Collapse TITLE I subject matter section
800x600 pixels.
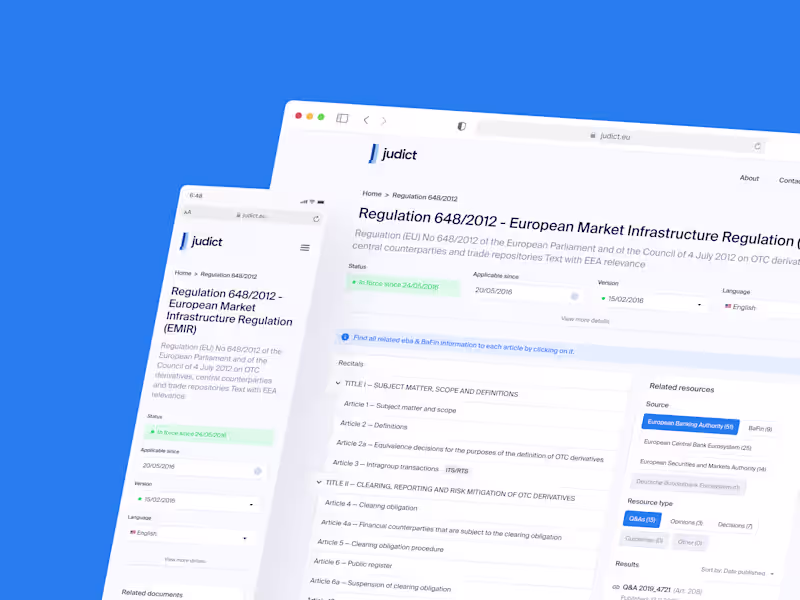coord(338,383)
